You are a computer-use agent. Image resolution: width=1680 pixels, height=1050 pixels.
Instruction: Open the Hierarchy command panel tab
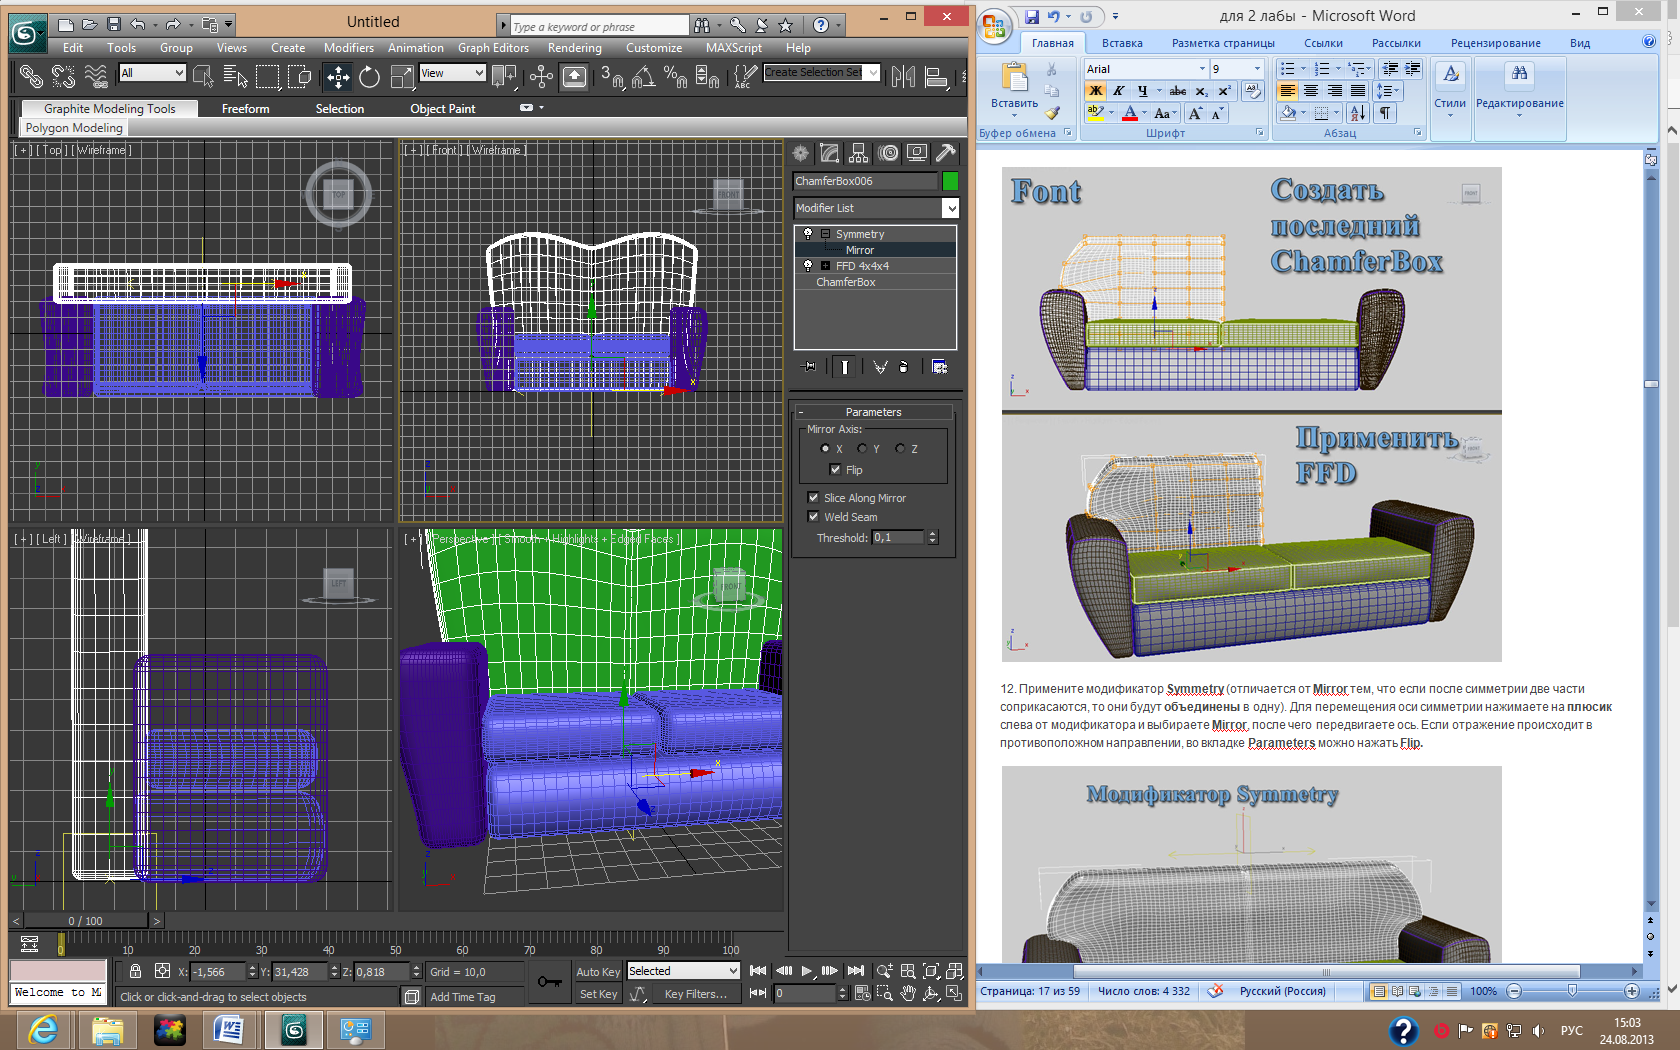pyautogui.click(x=858, y=153)
